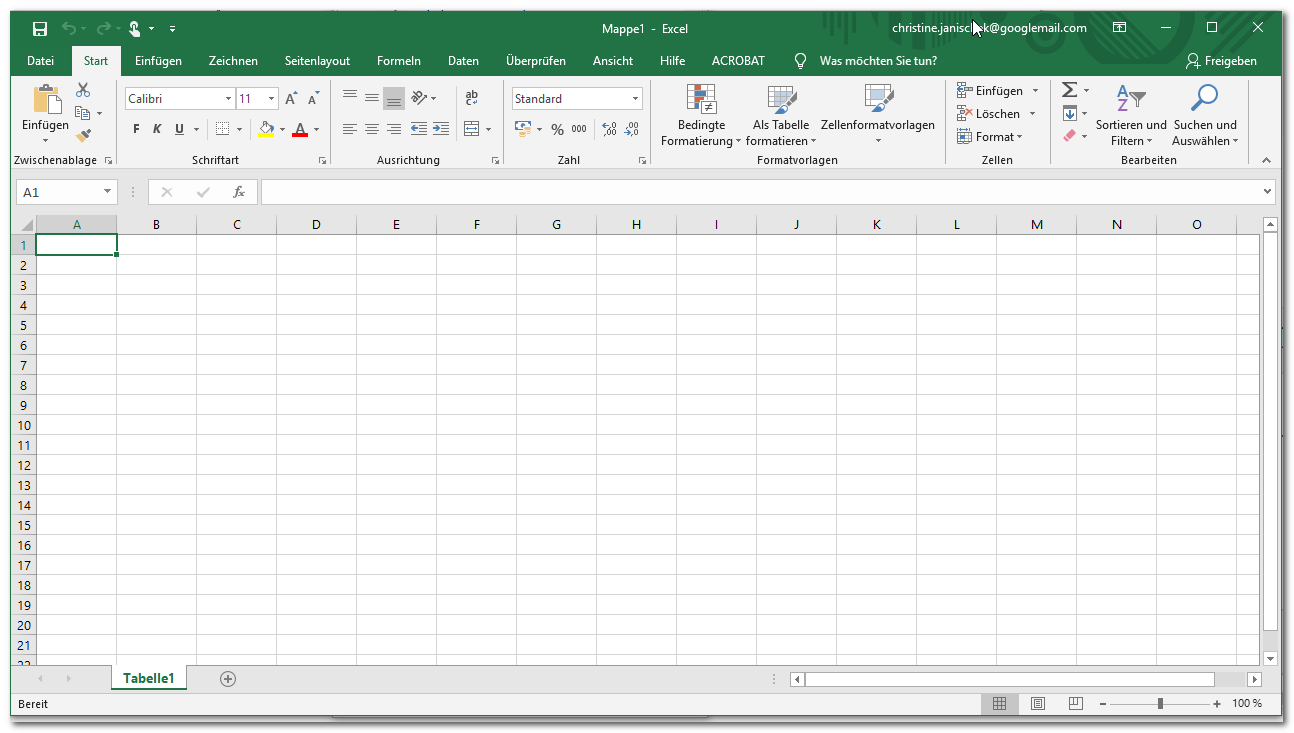
Task: Merge and center cells
Action: pyautogui.click(x=472, y=129)
